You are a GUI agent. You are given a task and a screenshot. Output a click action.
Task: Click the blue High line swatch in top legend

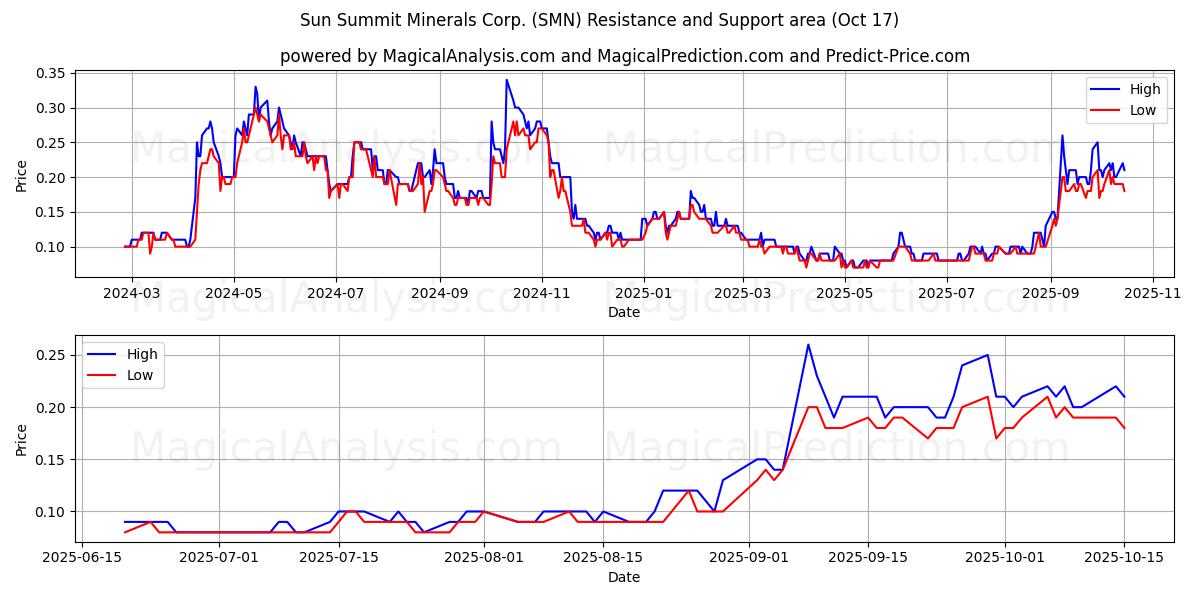(1106, 90)
